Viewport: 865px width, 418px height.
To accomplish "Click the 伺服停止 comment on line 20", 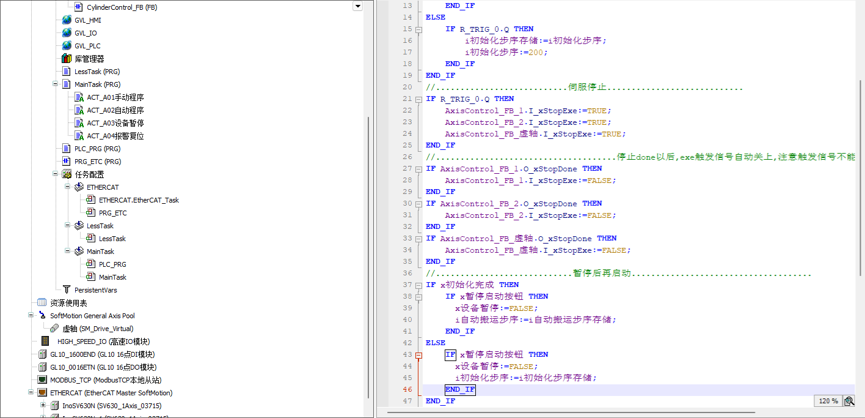I will 587,88.
